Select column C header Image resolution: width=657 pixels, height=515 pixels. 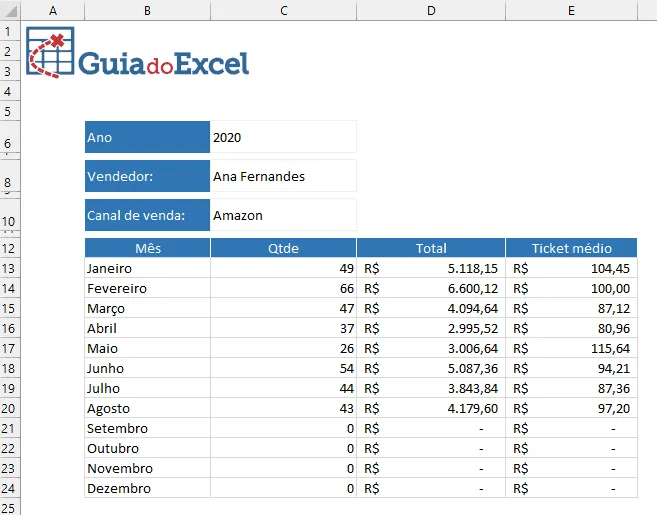click(284, 10)
